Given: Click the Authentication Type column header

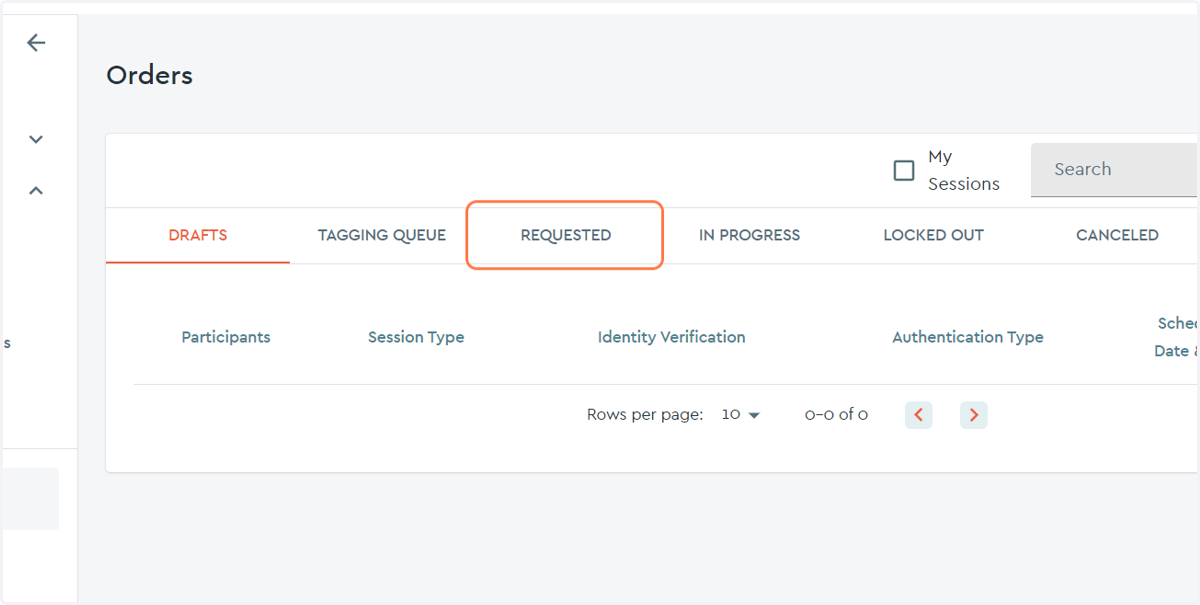Looking at the screenshot, I should pos(968,337).
